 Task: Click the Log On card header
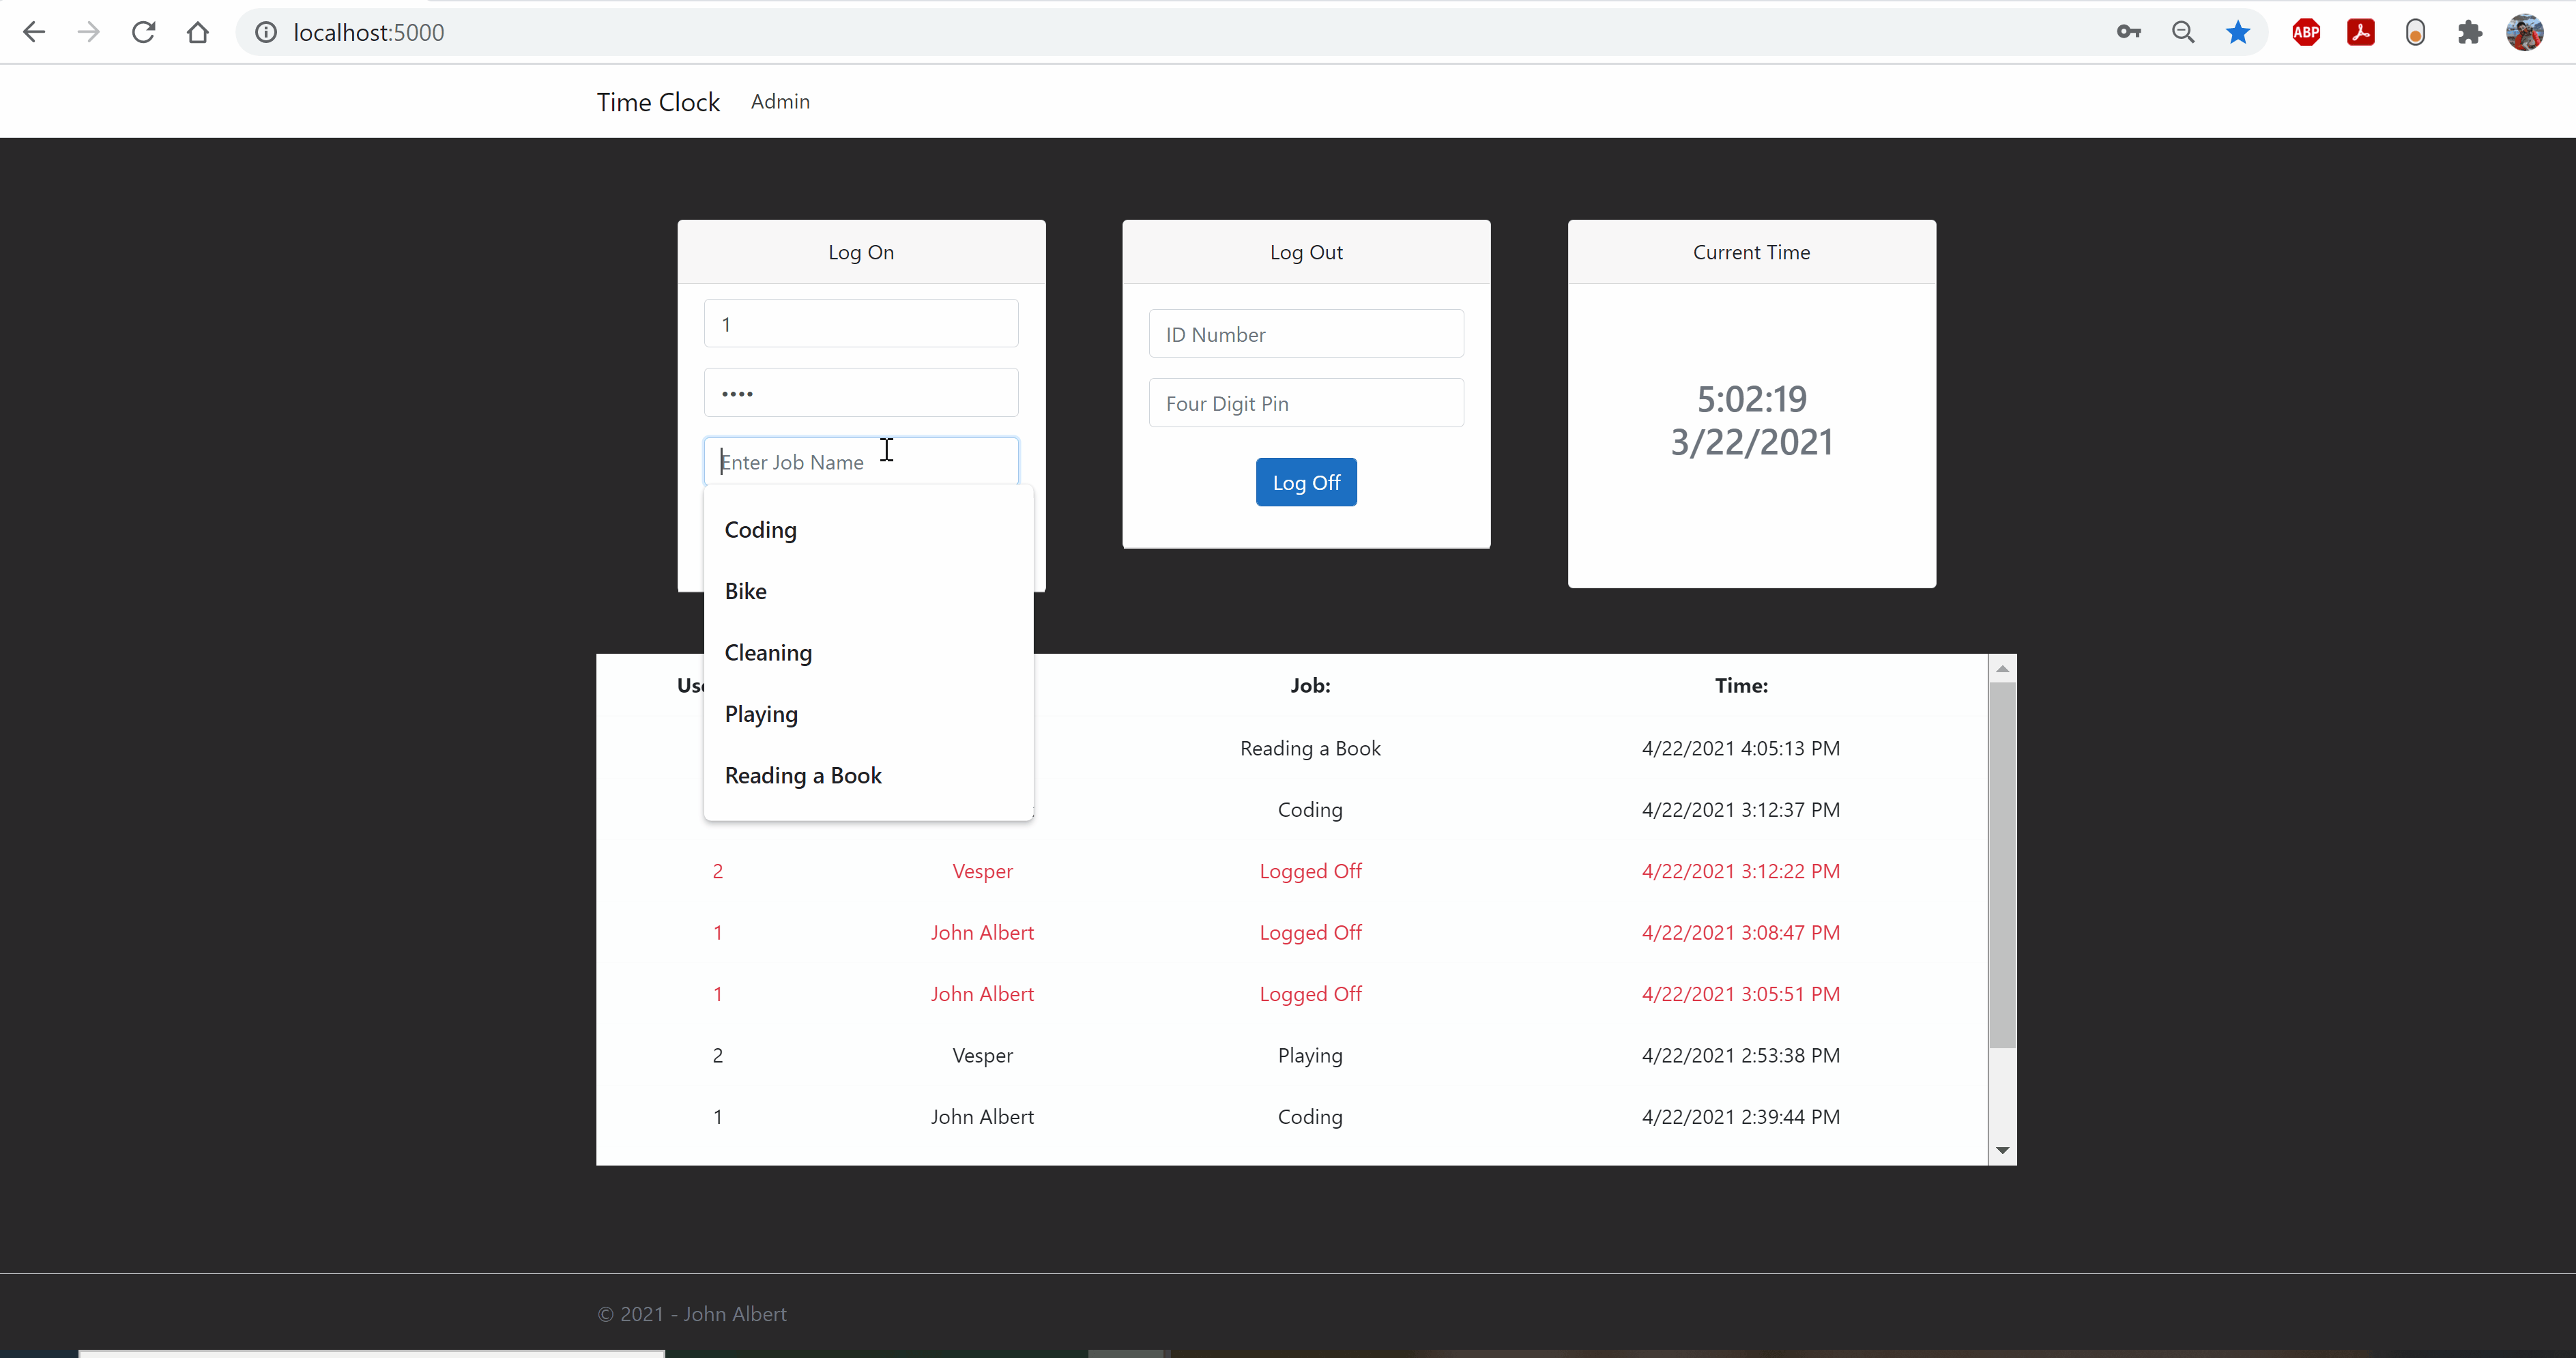point(861,252)
